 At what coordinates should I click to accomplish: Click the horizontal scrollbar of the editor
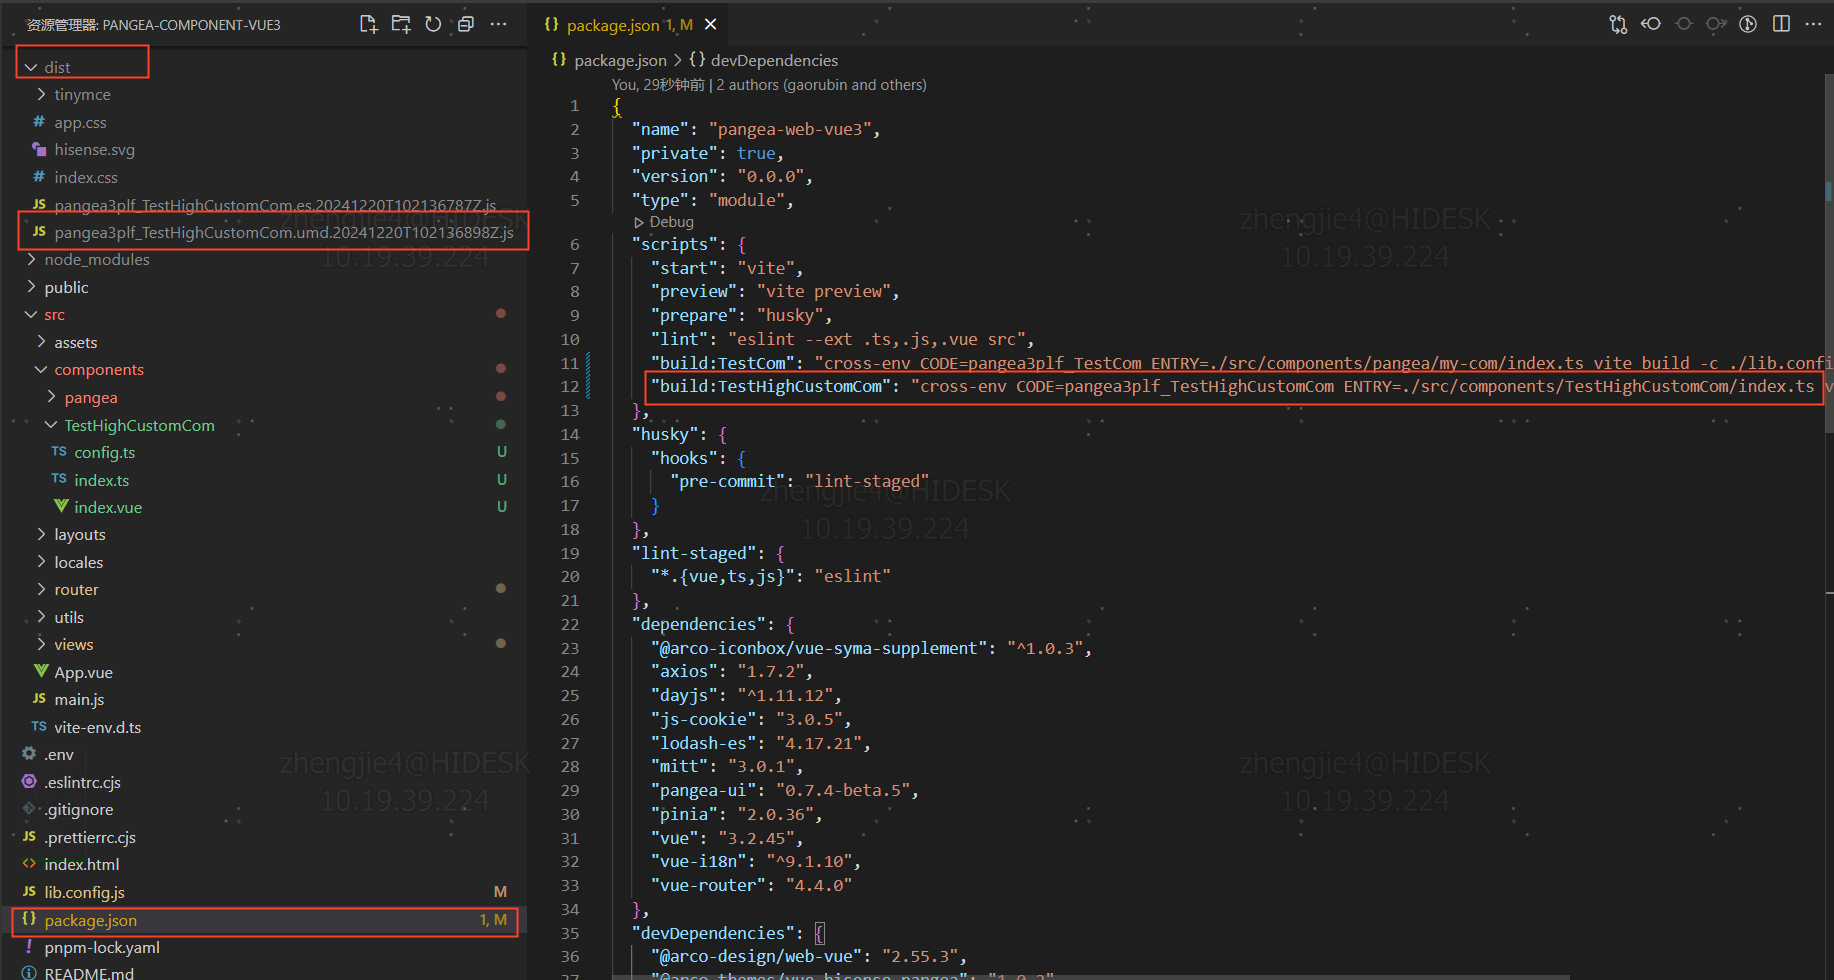[x=1090, y=976]
